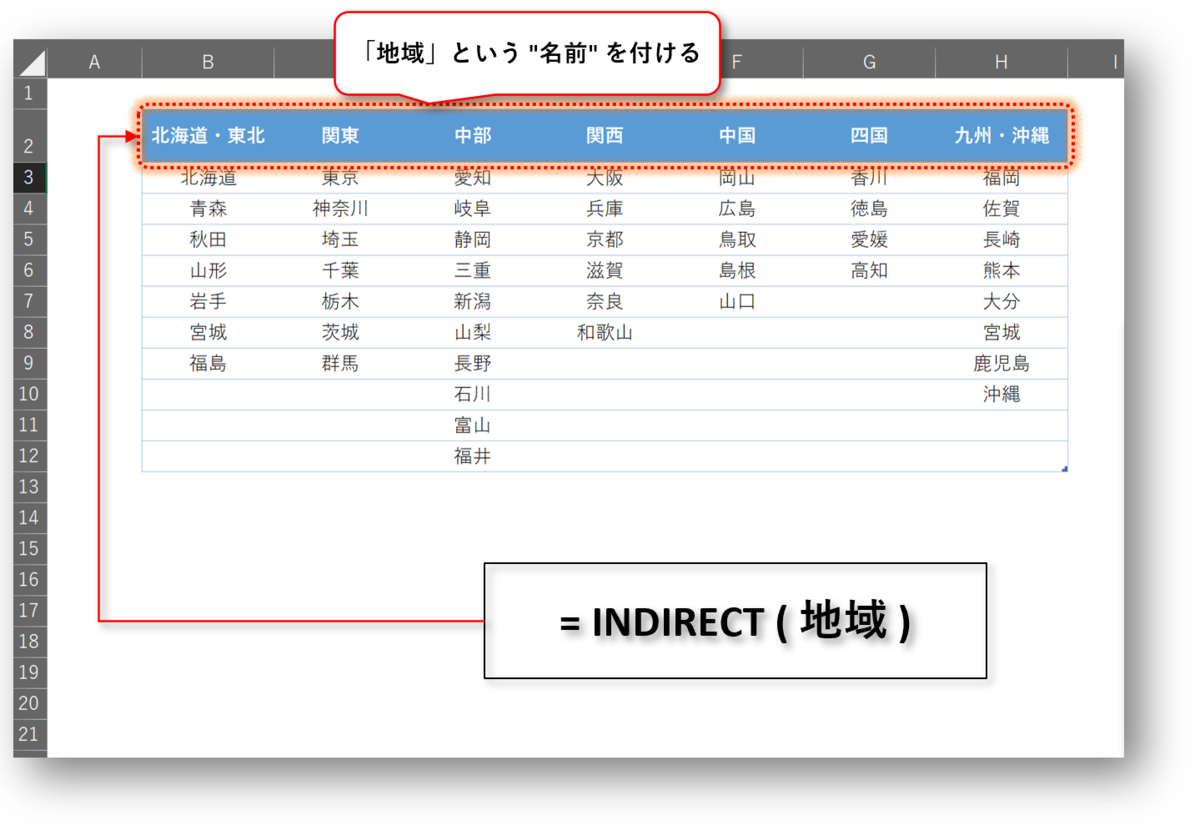Select column header G

pos(867,61)
